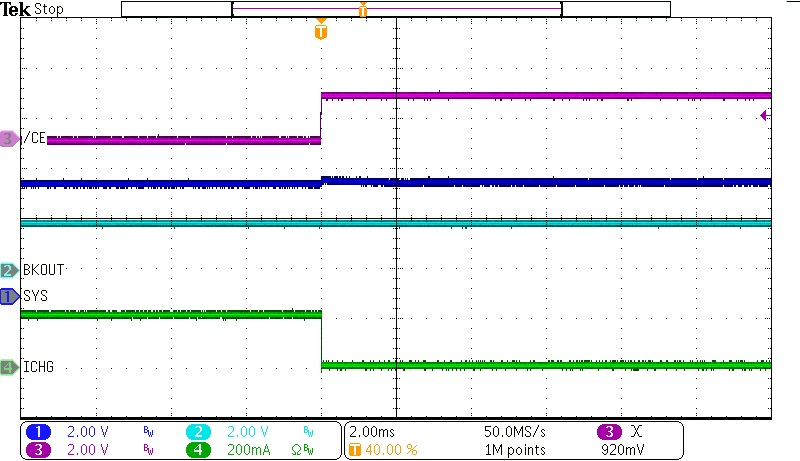Select the green channel 4 readout badge
Screen dimensions: 800x461
click(199, 449)
